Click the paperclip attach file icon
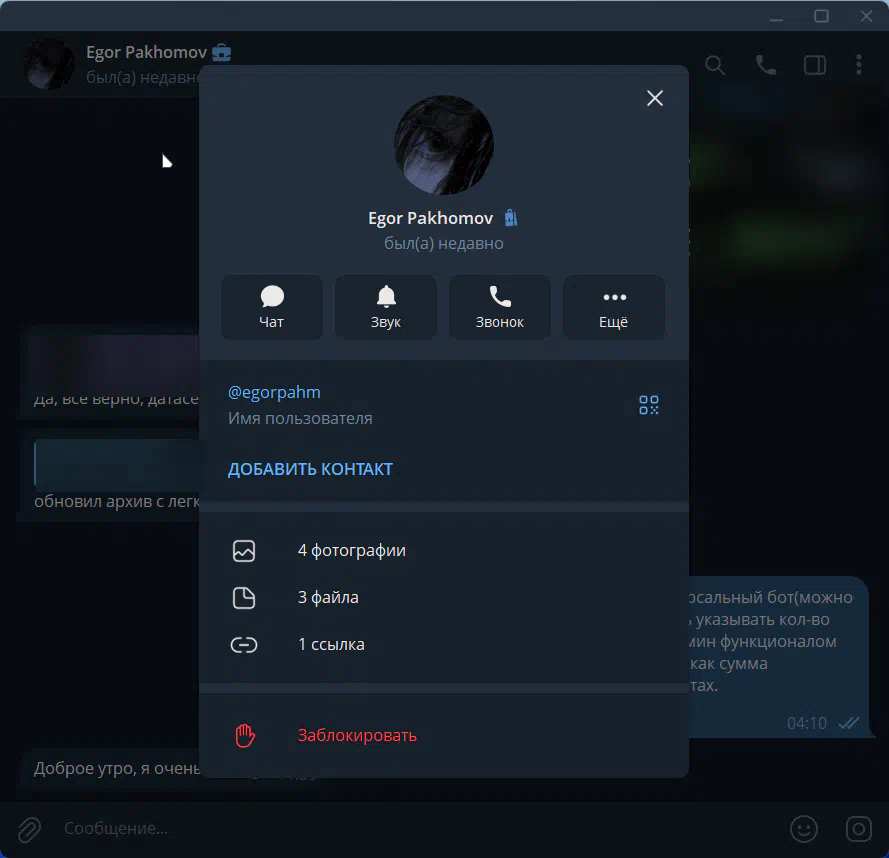Screen dimensions: 889x858 coord(30,828)
